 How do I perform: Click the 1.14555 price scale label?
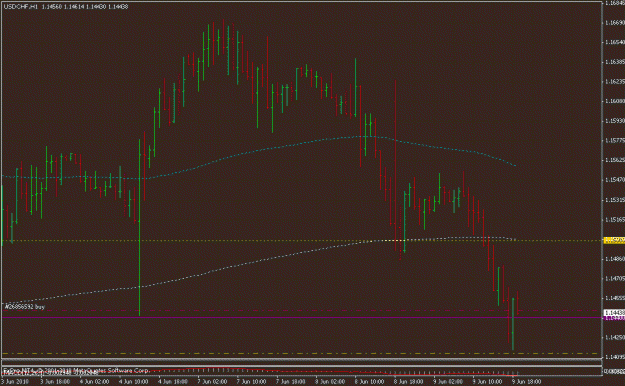pyautogui.click(x=615, y=298)
